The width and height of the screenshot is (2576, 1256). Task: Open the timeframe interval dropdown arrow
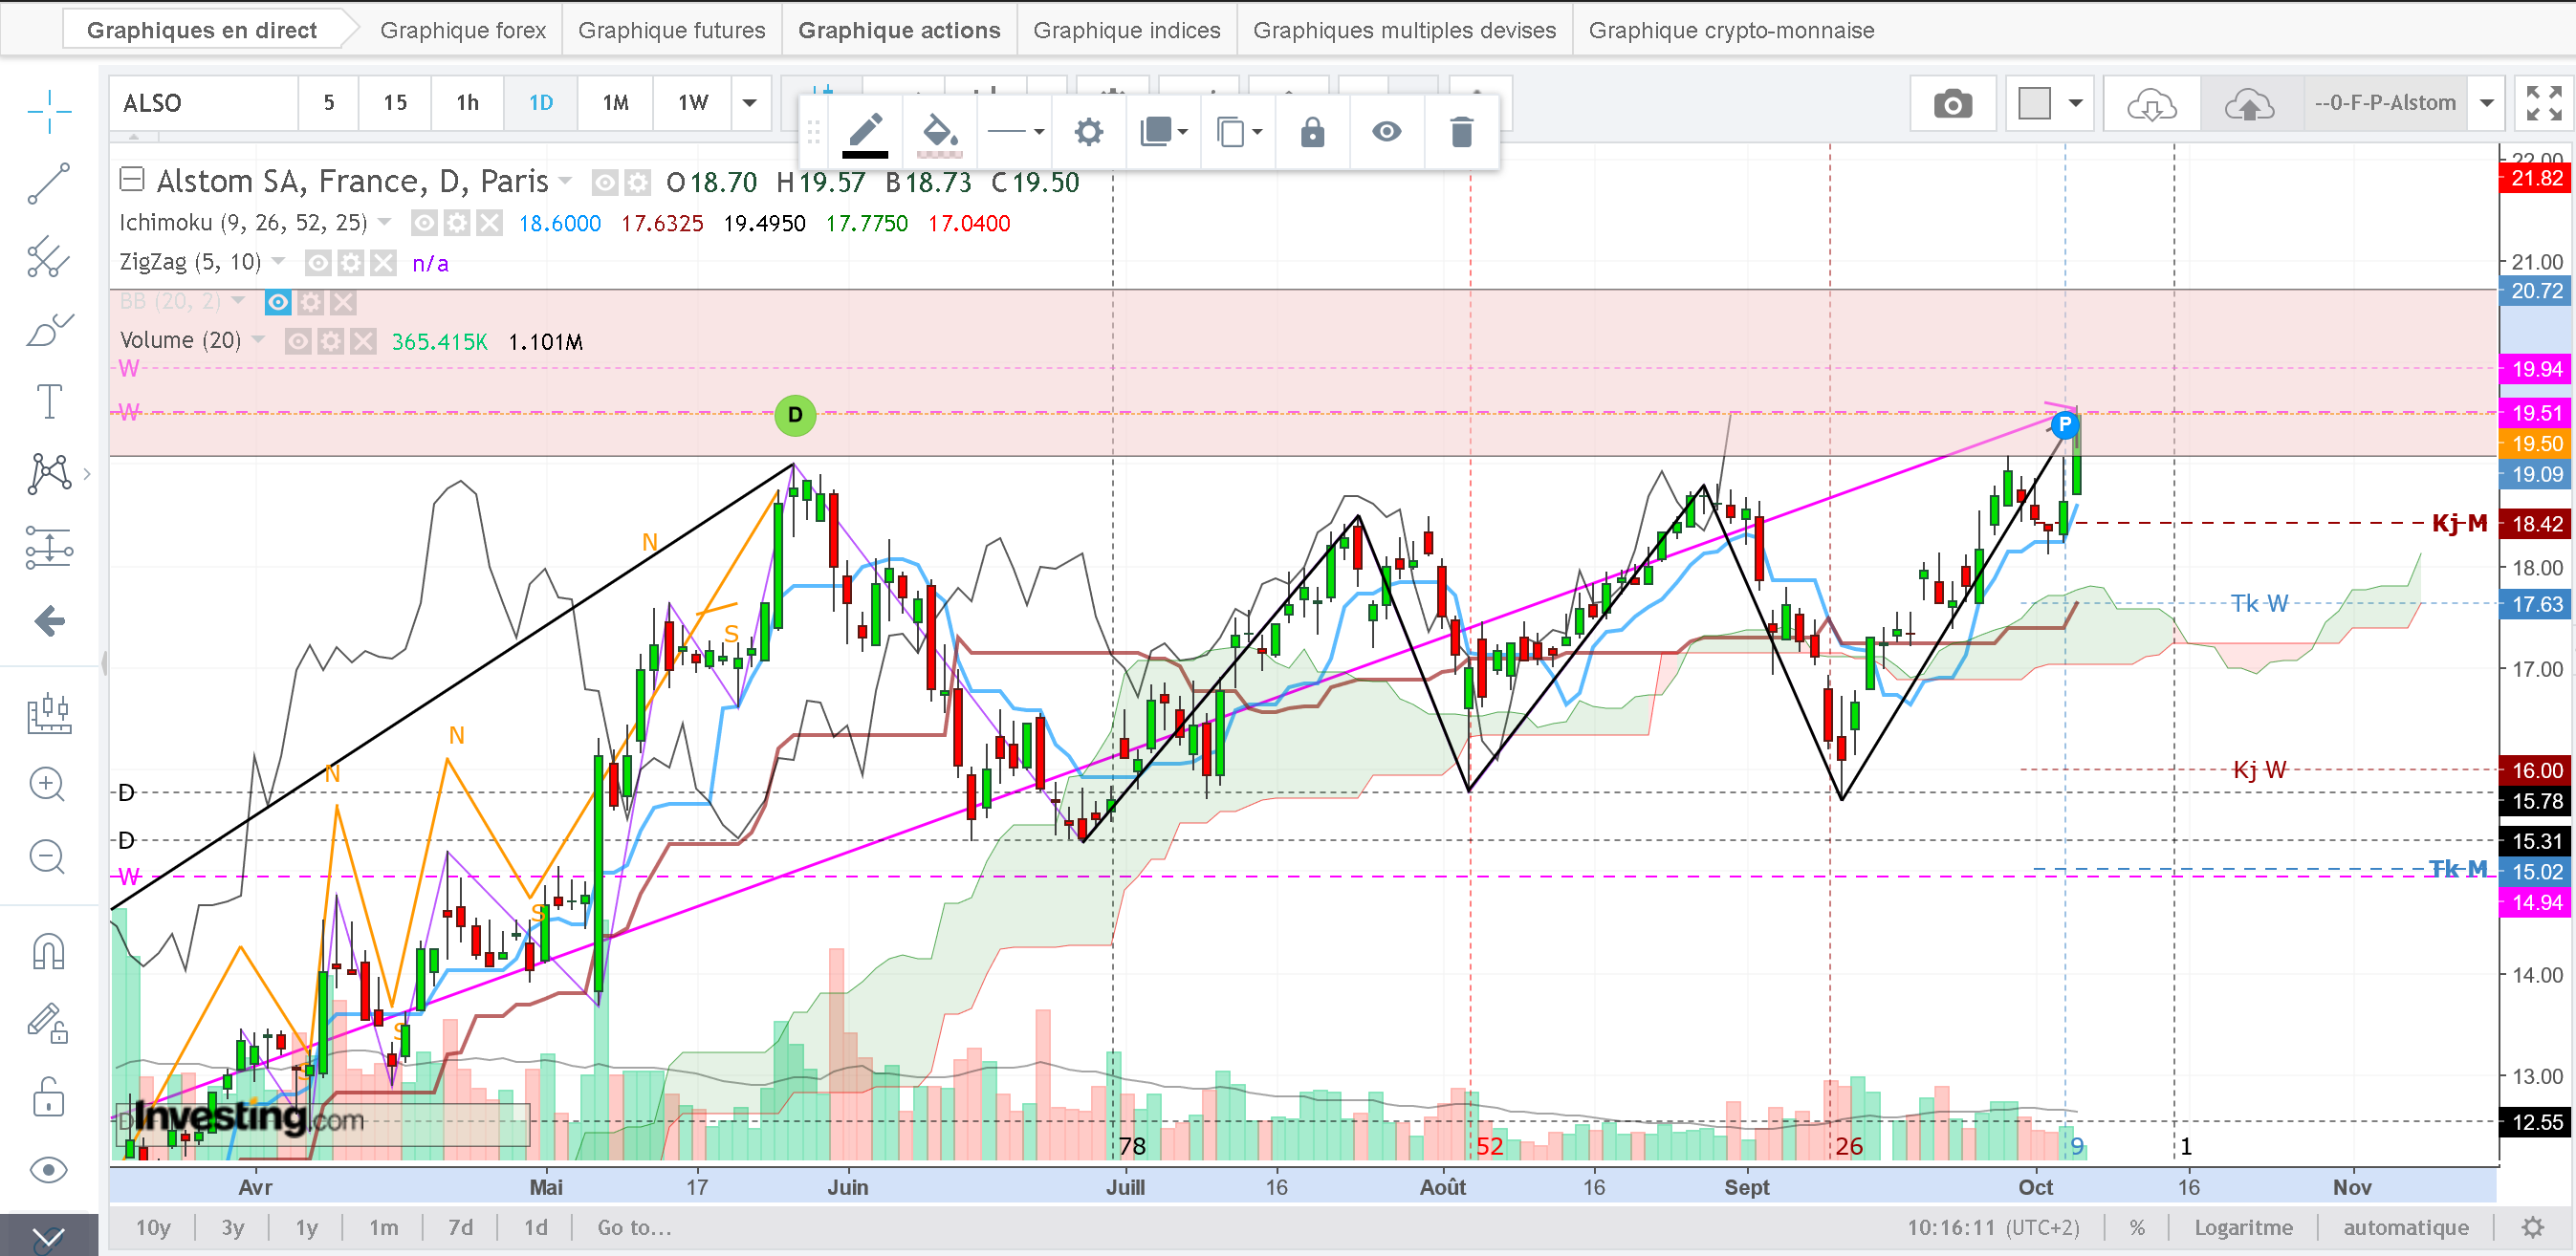(x=749, y=103)
